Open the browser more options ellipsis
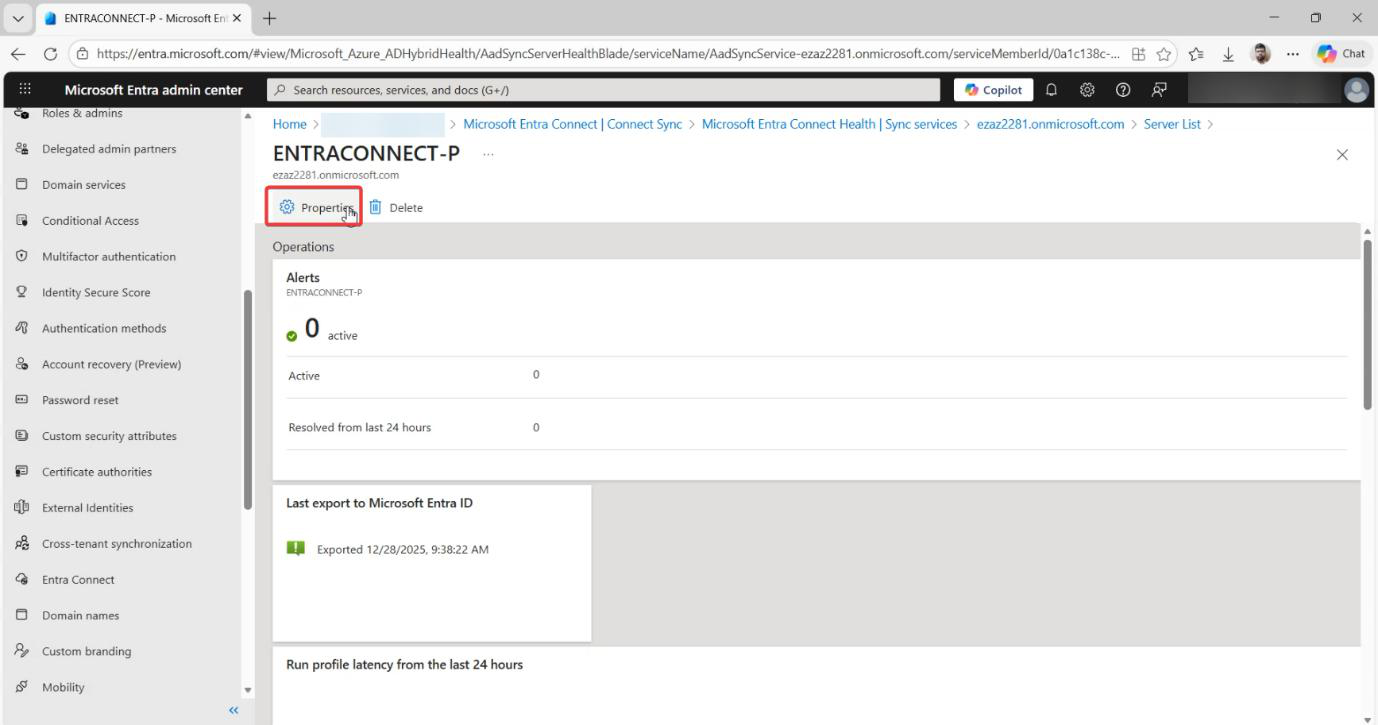This screenshot has height=725, width=1378. point(1292,54)
